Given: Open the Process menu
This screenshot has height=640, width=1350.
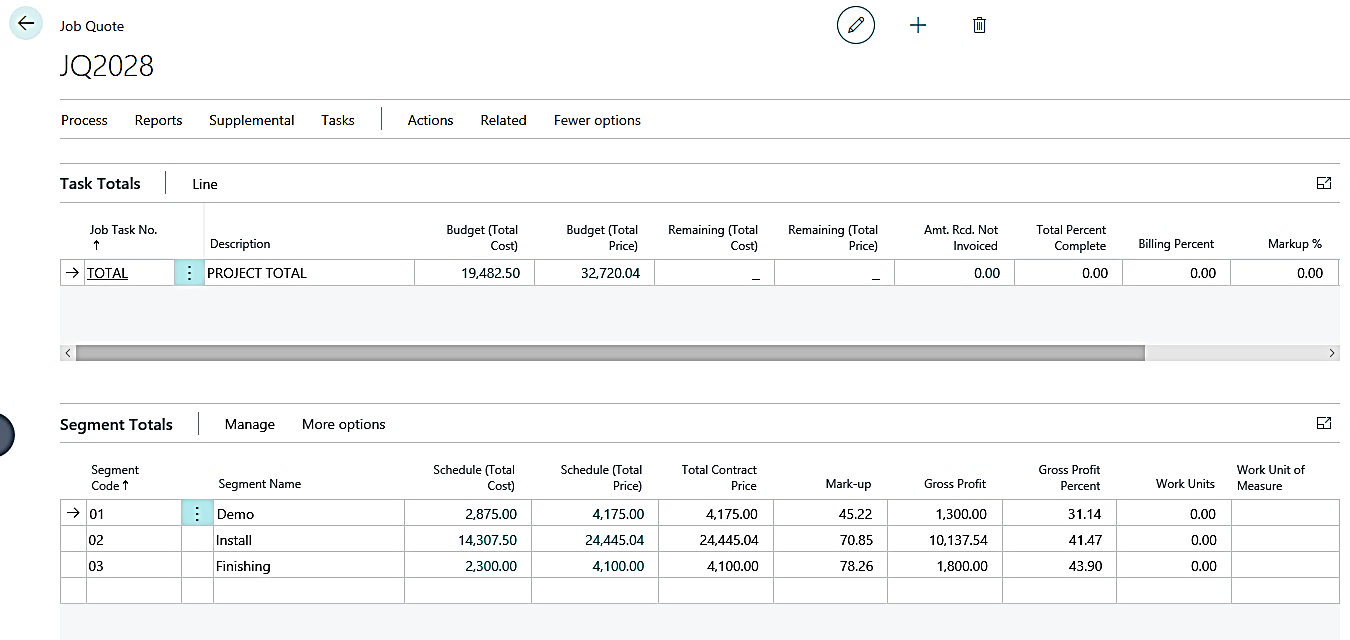Looking at the screenshot, I should (84, 120).
